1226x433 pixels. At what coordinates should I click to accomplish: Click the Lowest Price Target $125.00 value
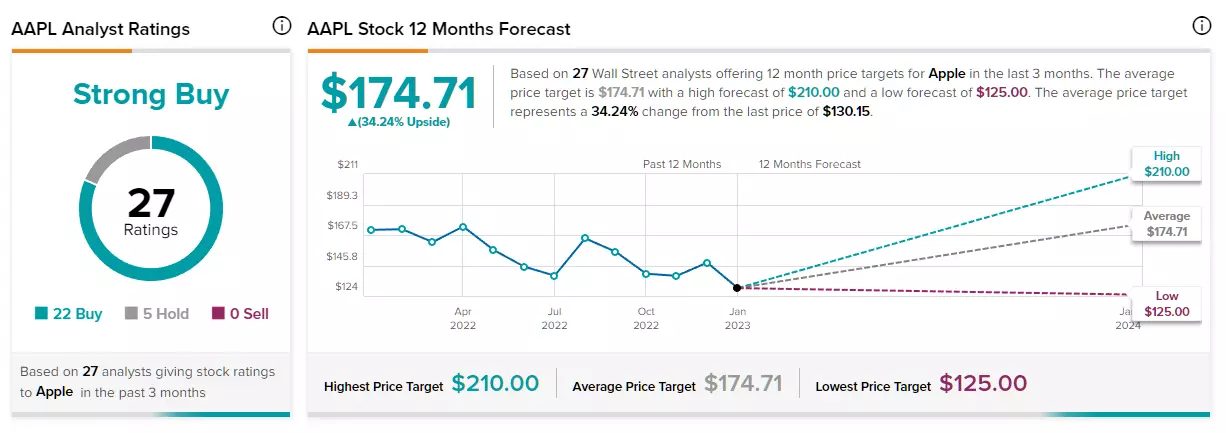[982, 383]
